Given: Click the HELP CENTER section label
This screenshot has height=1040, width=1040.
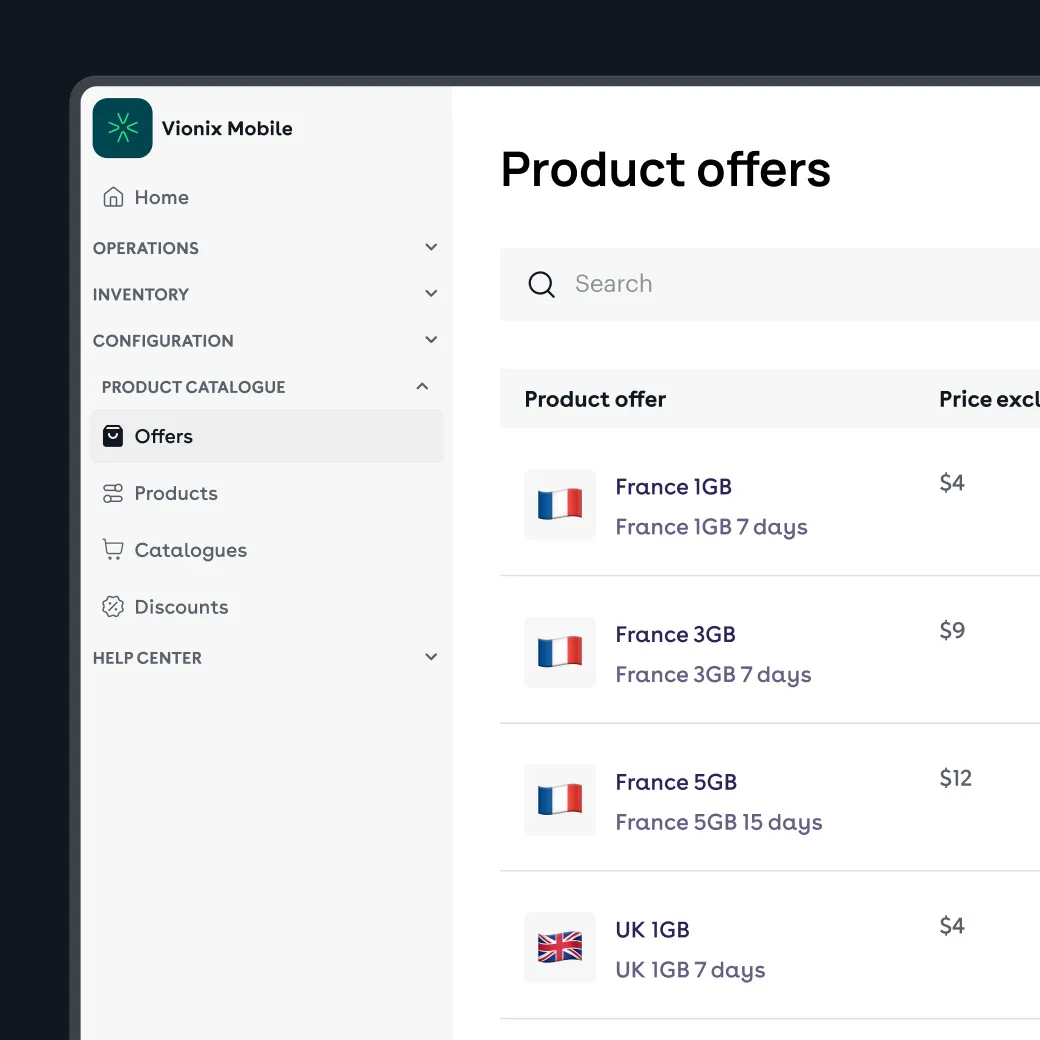Looking at the screenshot, I should click(147, 658).
